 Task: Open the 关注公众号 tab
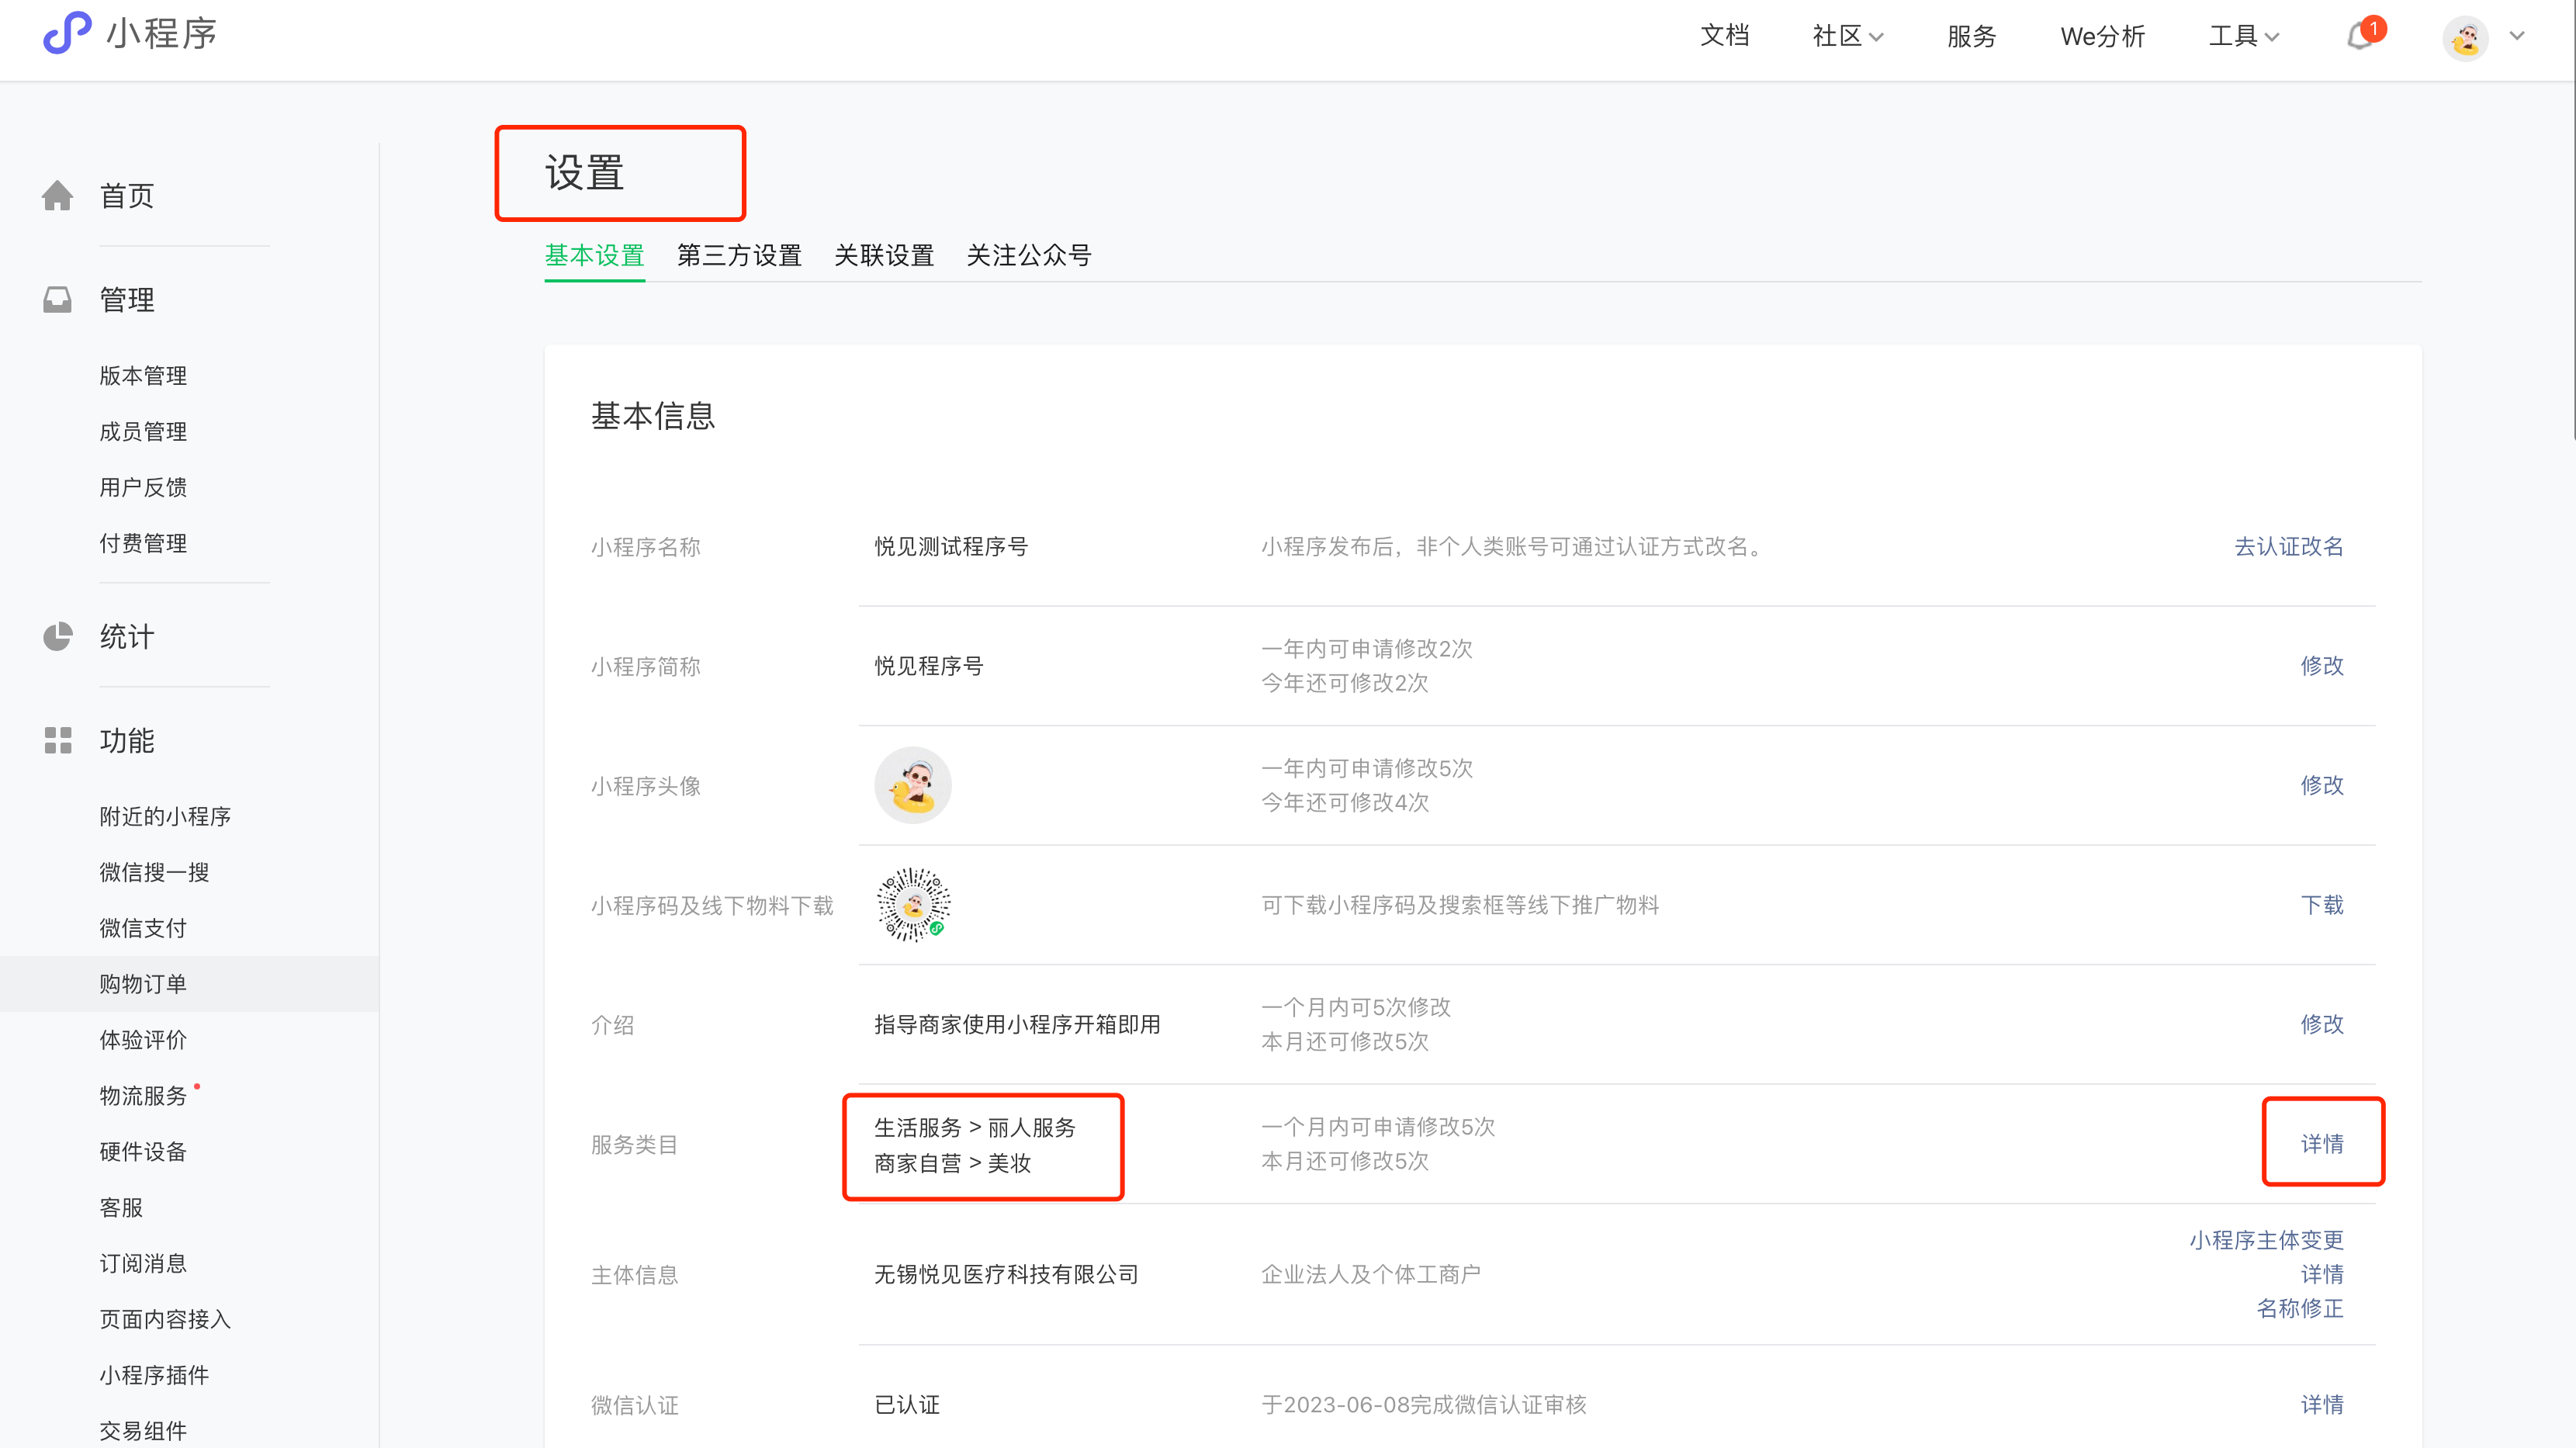[1028, 256]
